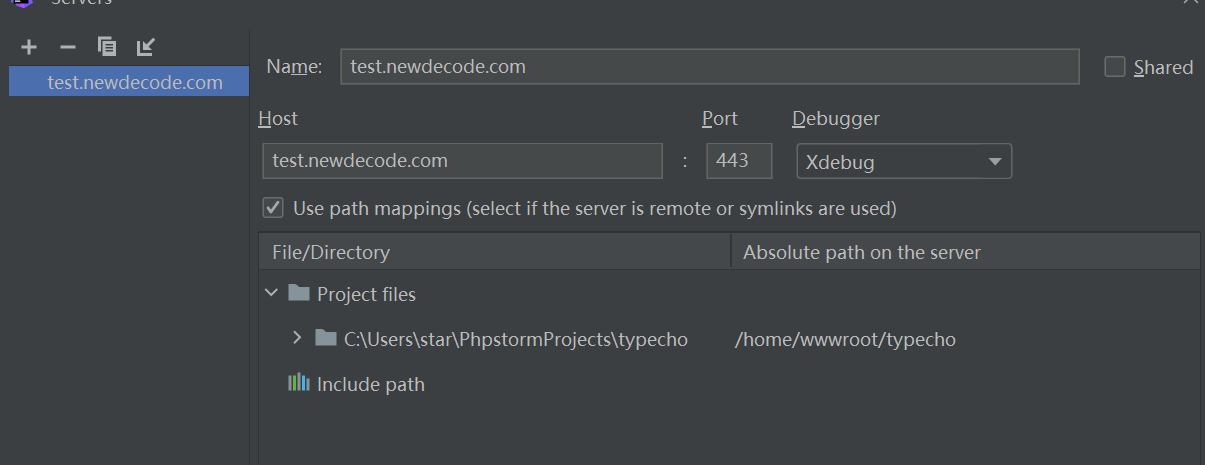Image resolution: width=1205 pixels, height=465 pixels.
Task: Click the Name text field
Action: [709, 67]
